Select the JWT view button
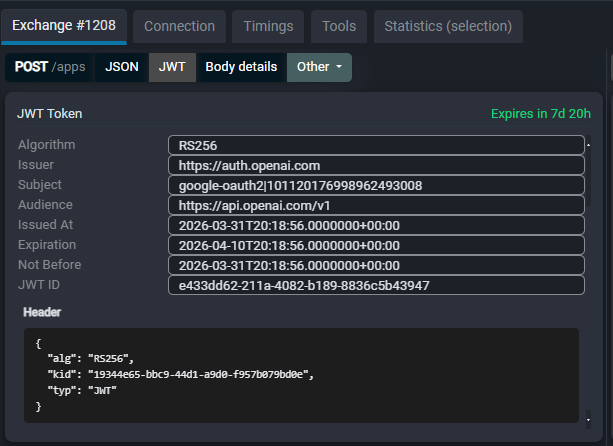This screenshot has width=613, height=446. 172,67
